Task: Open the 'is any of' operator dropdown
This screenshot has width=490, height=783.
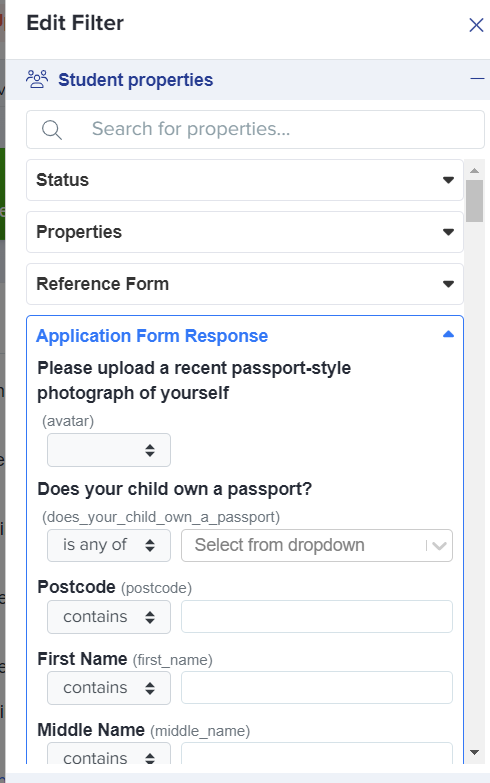Action: (x=109, y=545)
